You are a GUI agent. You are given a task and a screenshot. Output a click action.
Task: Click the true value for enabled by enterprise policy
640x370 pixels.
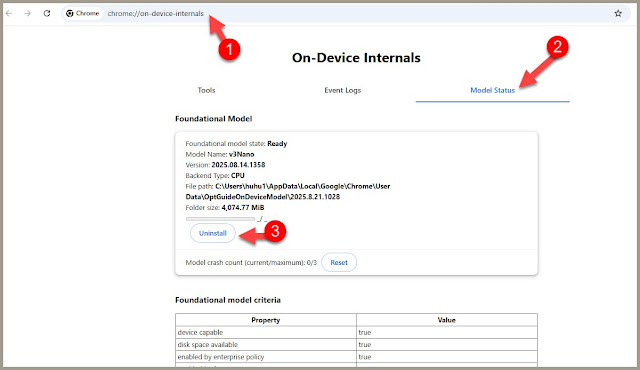coord(447,357)
